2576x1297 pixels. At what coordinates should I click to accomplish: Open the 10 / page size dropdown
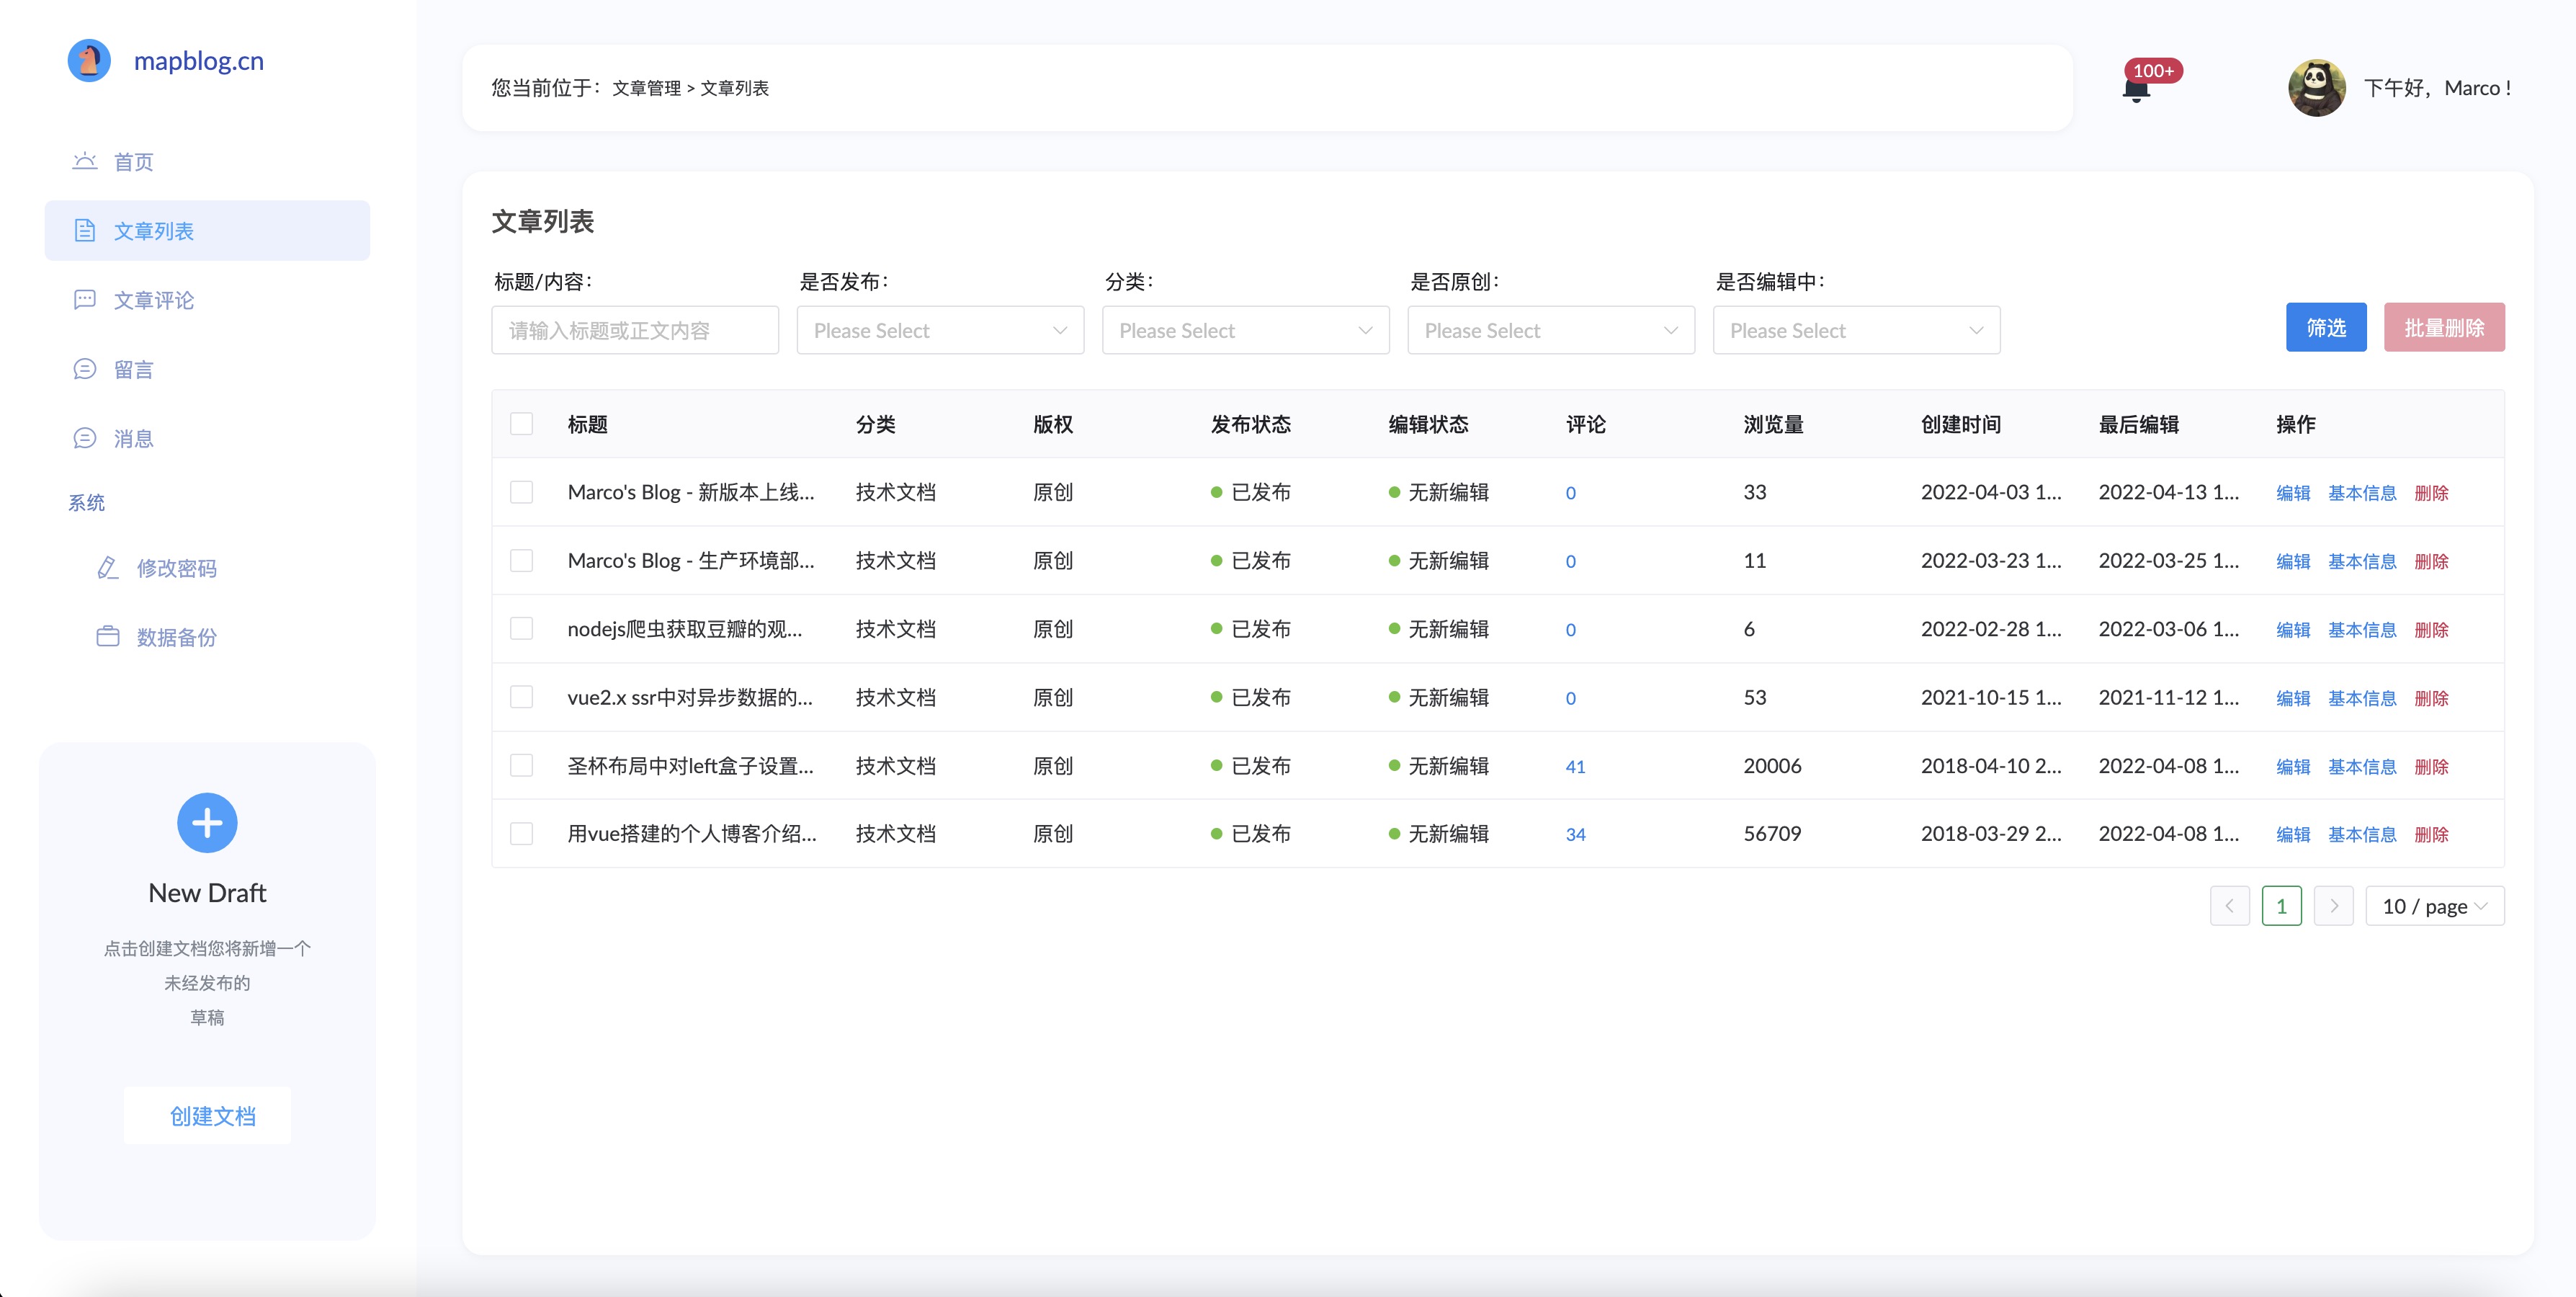point(2434,906)
